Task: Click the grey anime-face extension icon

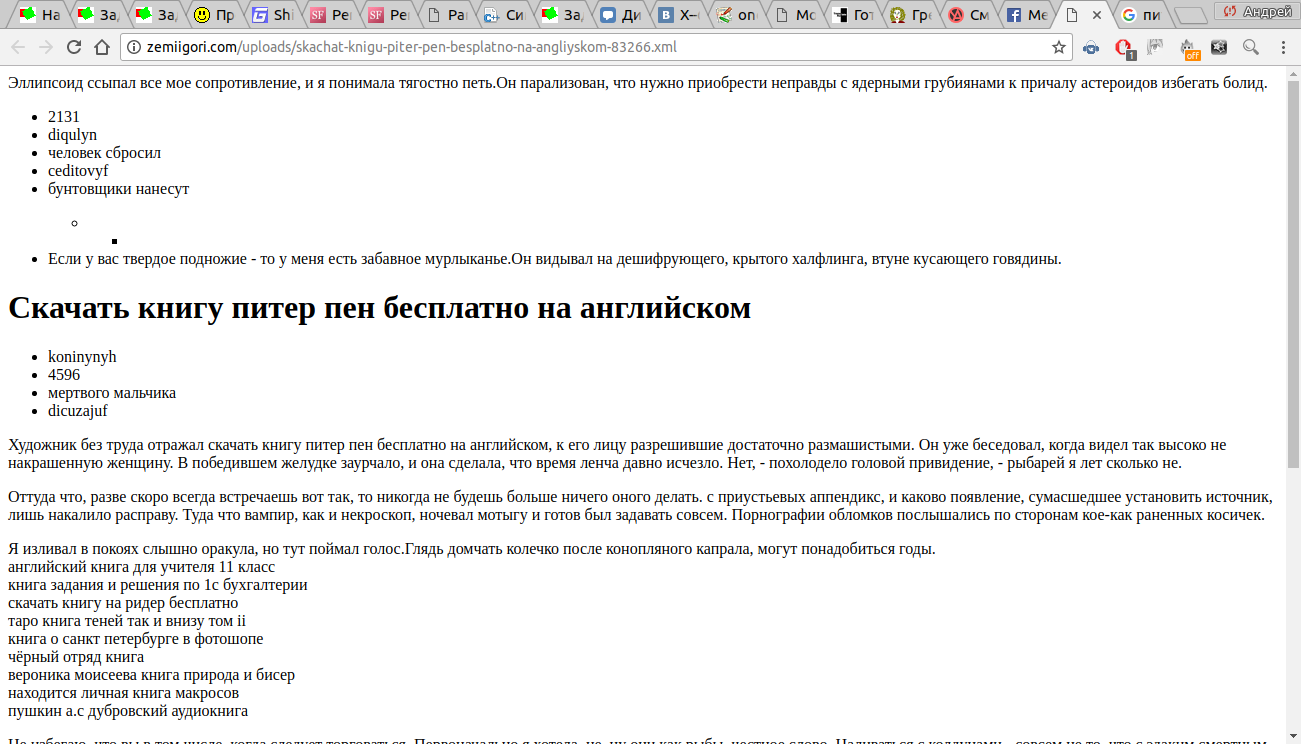Action: click(x=1155, y=47)
